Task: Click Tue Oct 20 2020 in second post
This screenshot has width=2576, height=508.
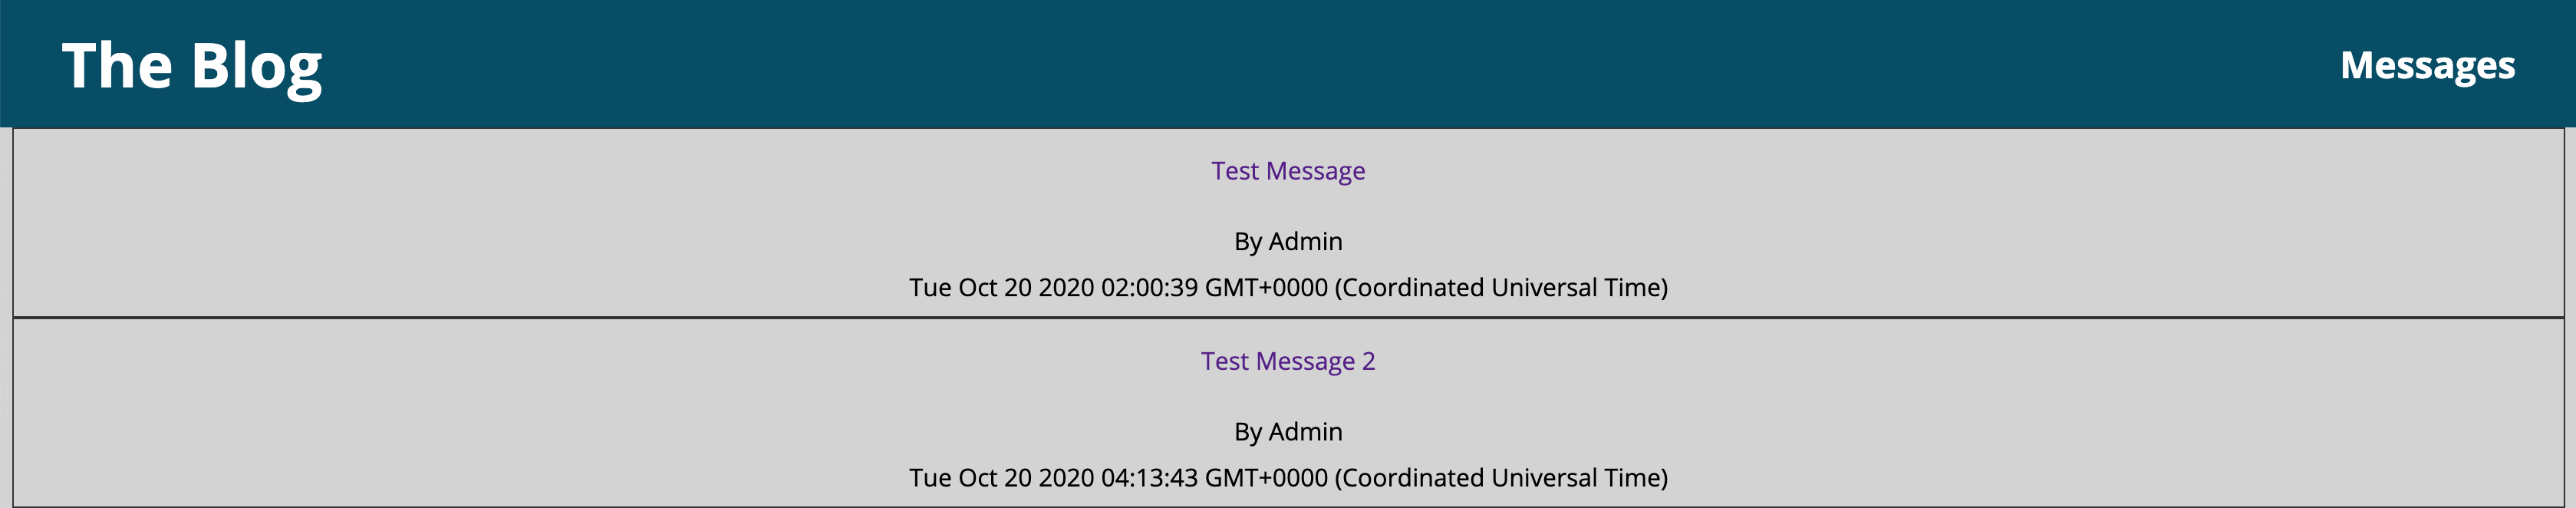Action: pyautogui.click(x=1001, y=478)
